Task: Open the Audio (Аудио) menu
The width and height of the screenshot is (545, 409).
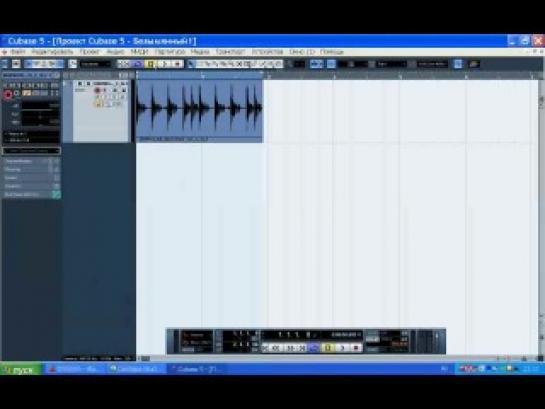Action: (x=115, y=52)
